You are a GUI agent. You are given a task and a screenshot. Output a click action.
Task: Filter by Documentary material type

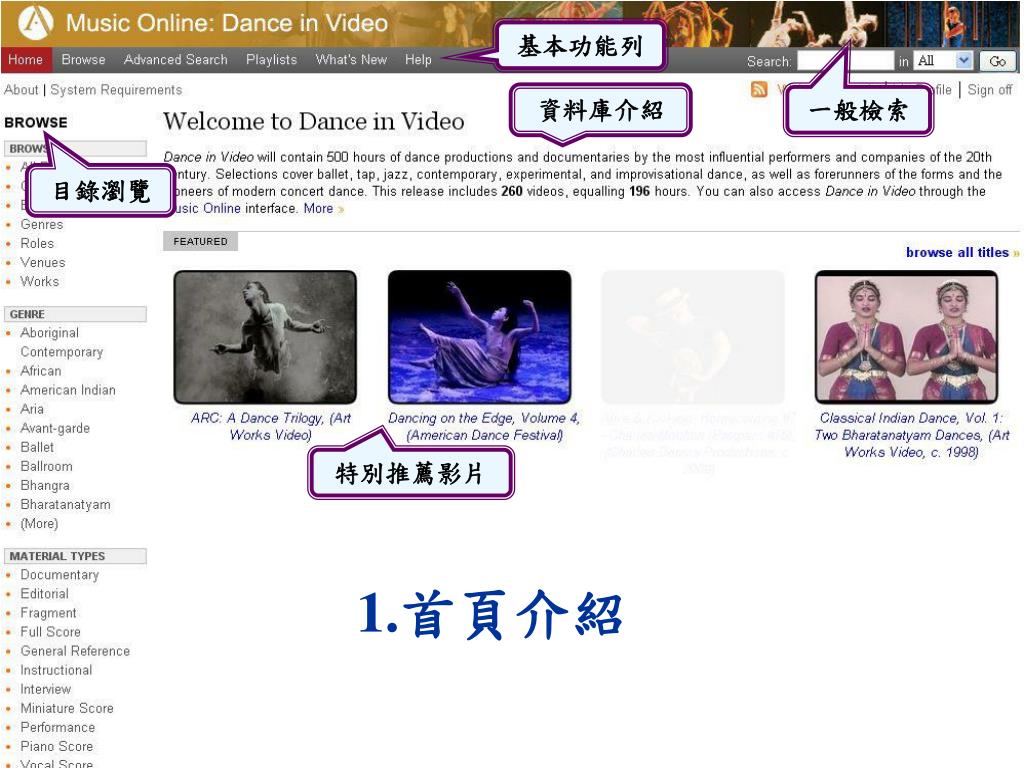[x=59, y=575]
